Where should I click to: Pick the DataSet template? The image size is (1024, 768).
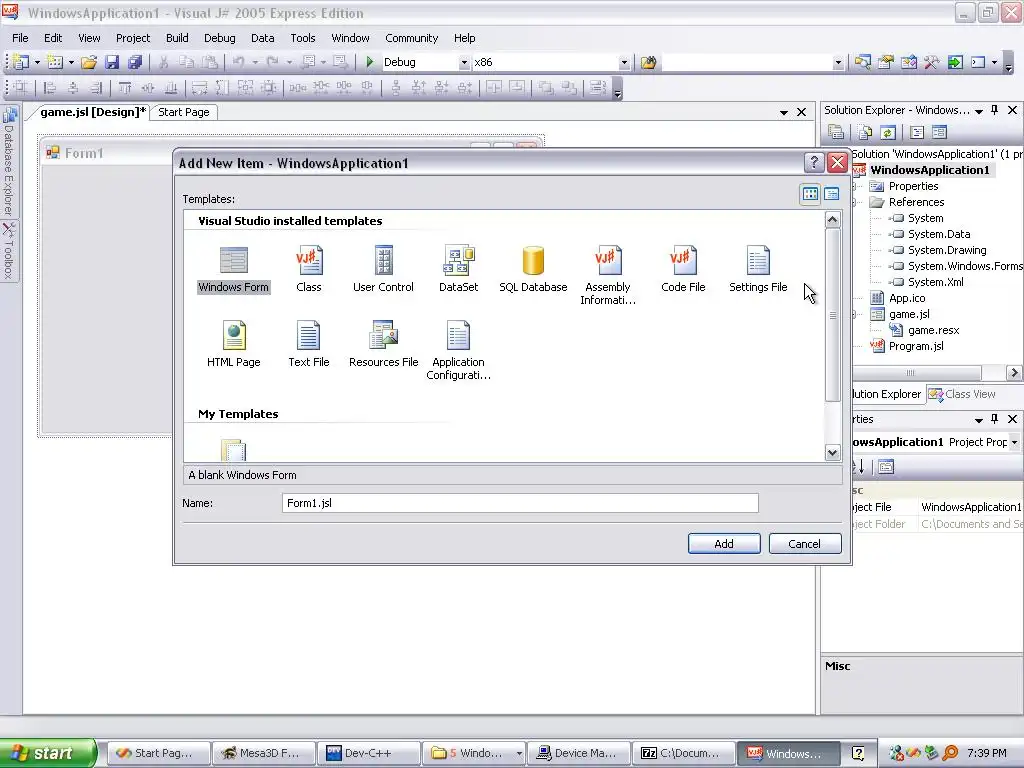click(458, 270)
